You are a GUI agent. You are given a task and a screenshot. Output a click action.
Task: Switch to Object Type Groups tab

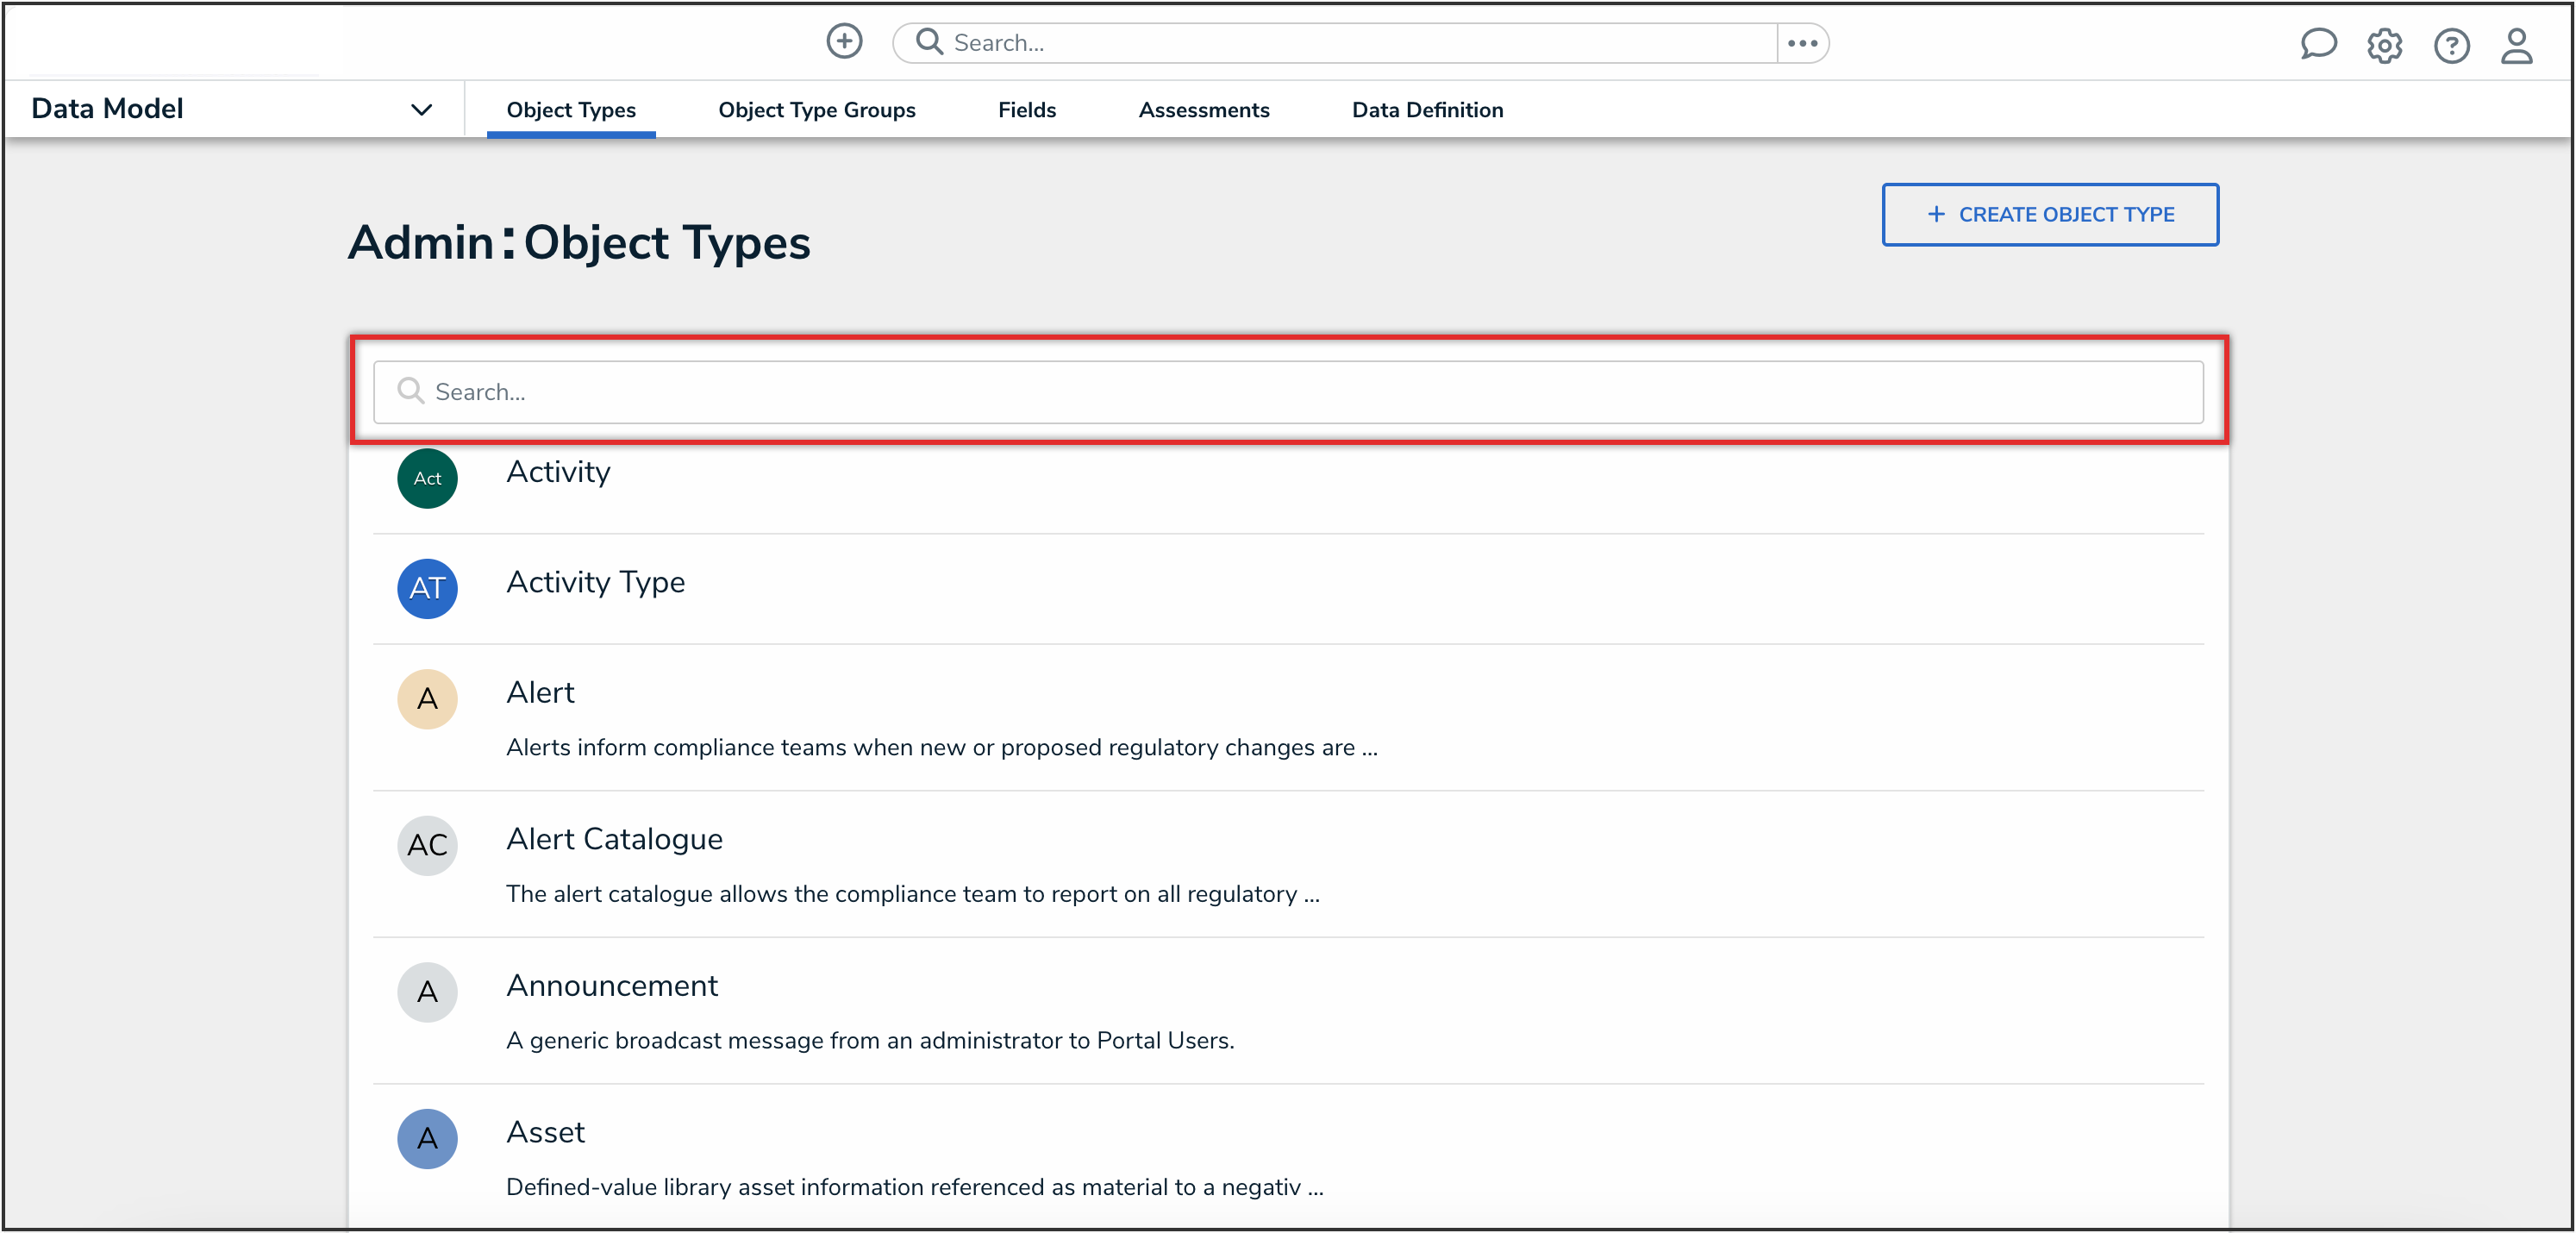click(816, 110)
